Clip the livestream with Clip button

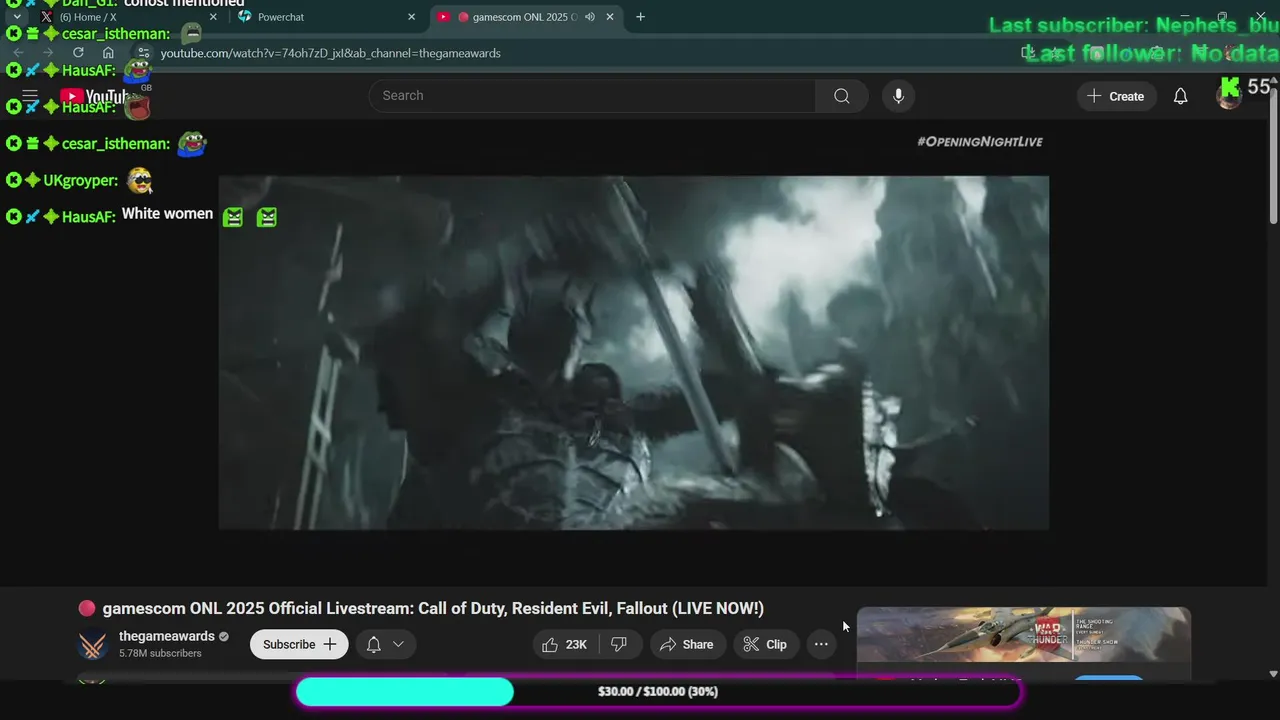(765, 645)
